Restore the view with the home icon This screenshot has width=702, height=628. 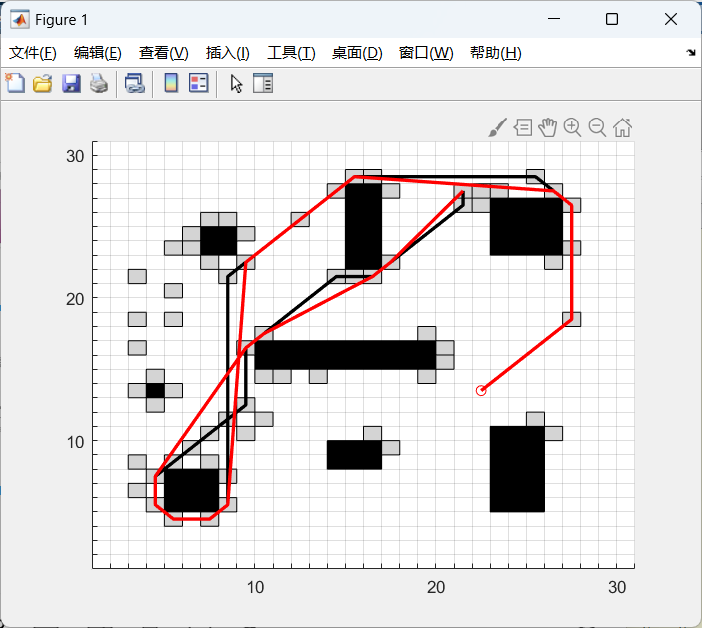[x=622, y=128]
